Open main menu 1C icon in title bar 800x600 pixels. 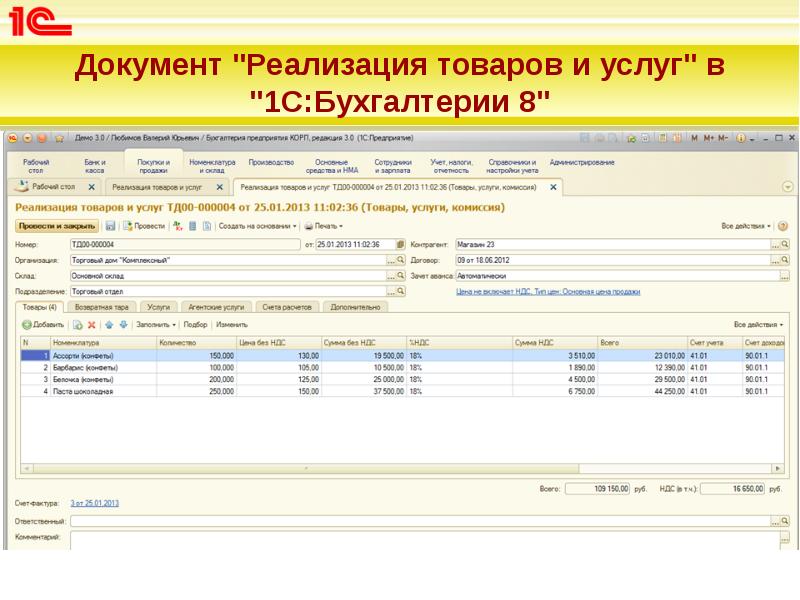coord(13,138)
